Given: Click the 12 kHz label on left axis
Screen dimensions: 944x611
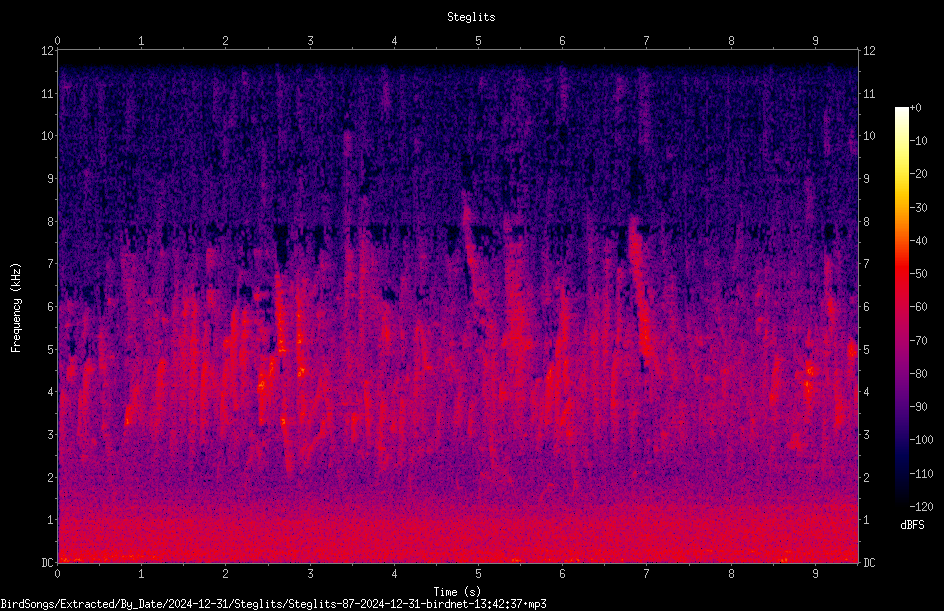Looking at the screenshot, I should (x=48, y=51).
